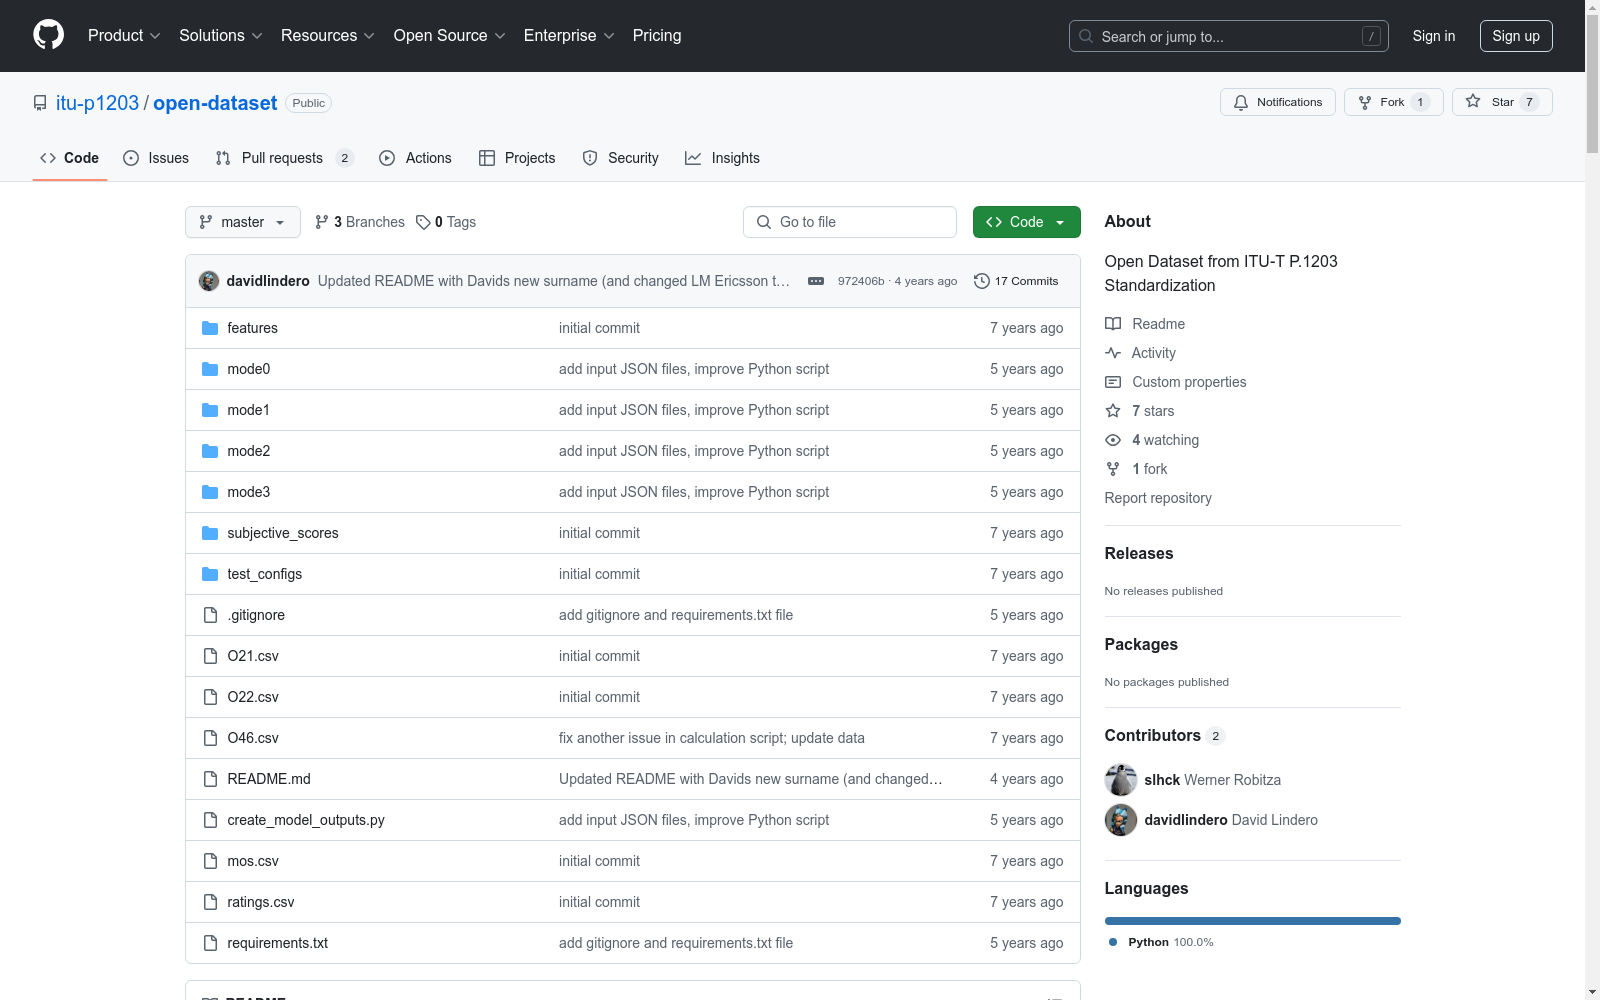1600x1000 pixels.
Task: Open the Insights tab
Action: pos(722,158)
